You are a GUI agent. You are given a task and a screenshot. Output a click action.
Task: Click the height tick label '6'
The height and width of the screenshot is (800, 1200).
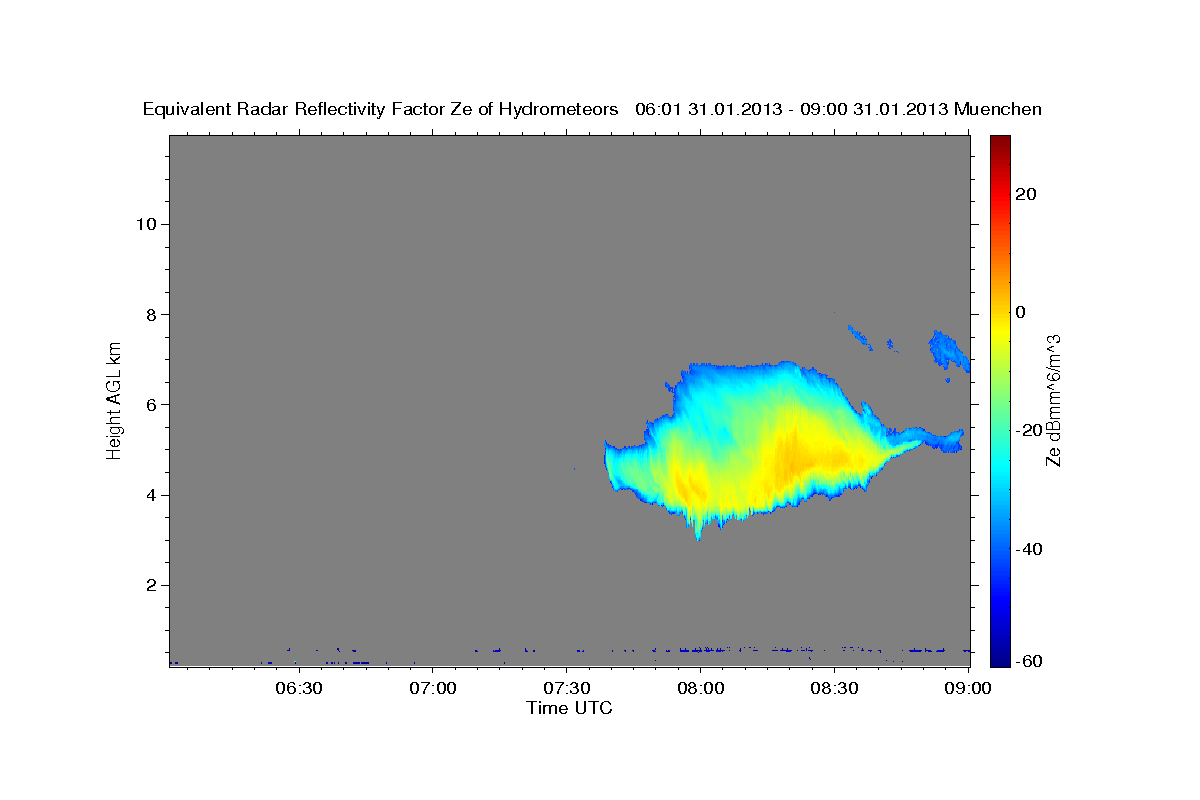click(x=149, y=404)
